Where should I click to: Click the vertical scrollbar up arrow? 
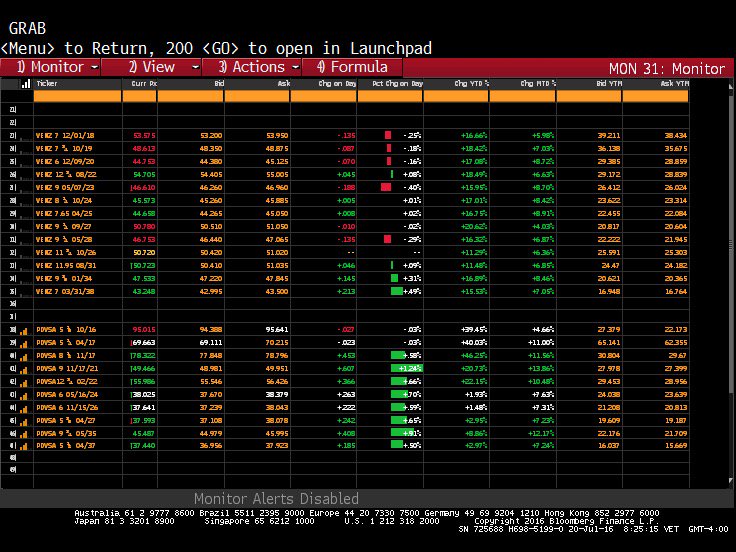point(730,86)
